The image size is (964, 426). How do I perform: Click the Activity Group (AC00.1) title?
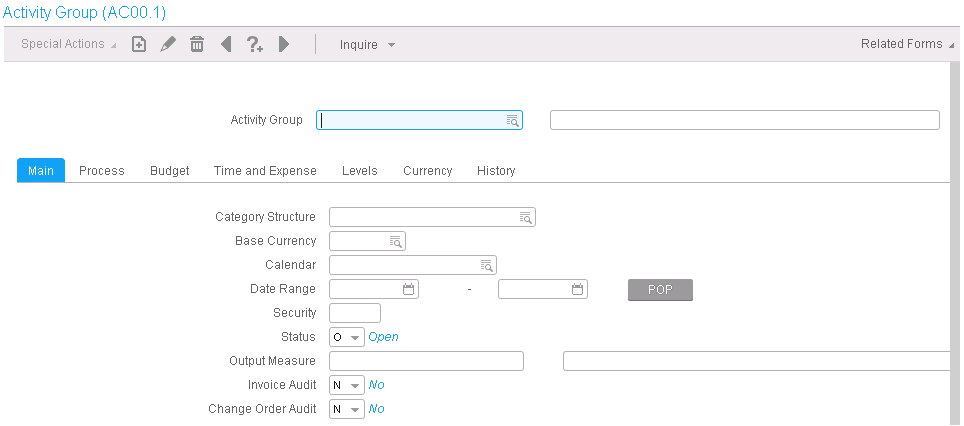tap(84, 12)
